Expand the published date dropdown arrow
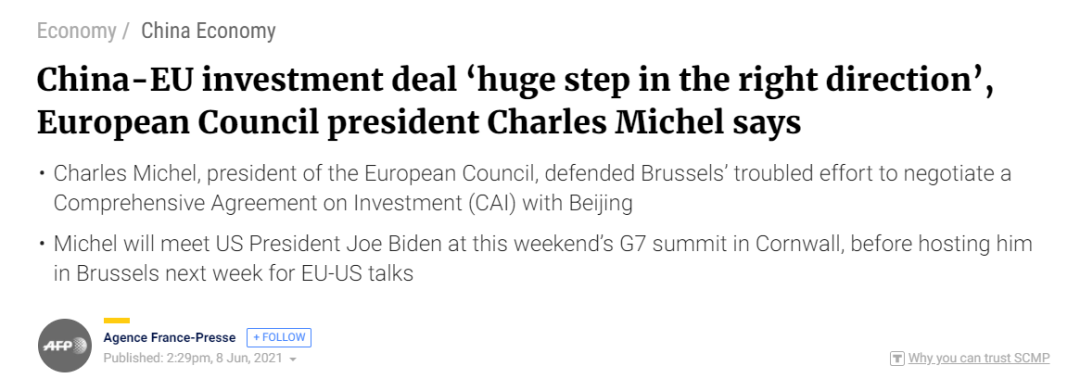 point(293,359)
